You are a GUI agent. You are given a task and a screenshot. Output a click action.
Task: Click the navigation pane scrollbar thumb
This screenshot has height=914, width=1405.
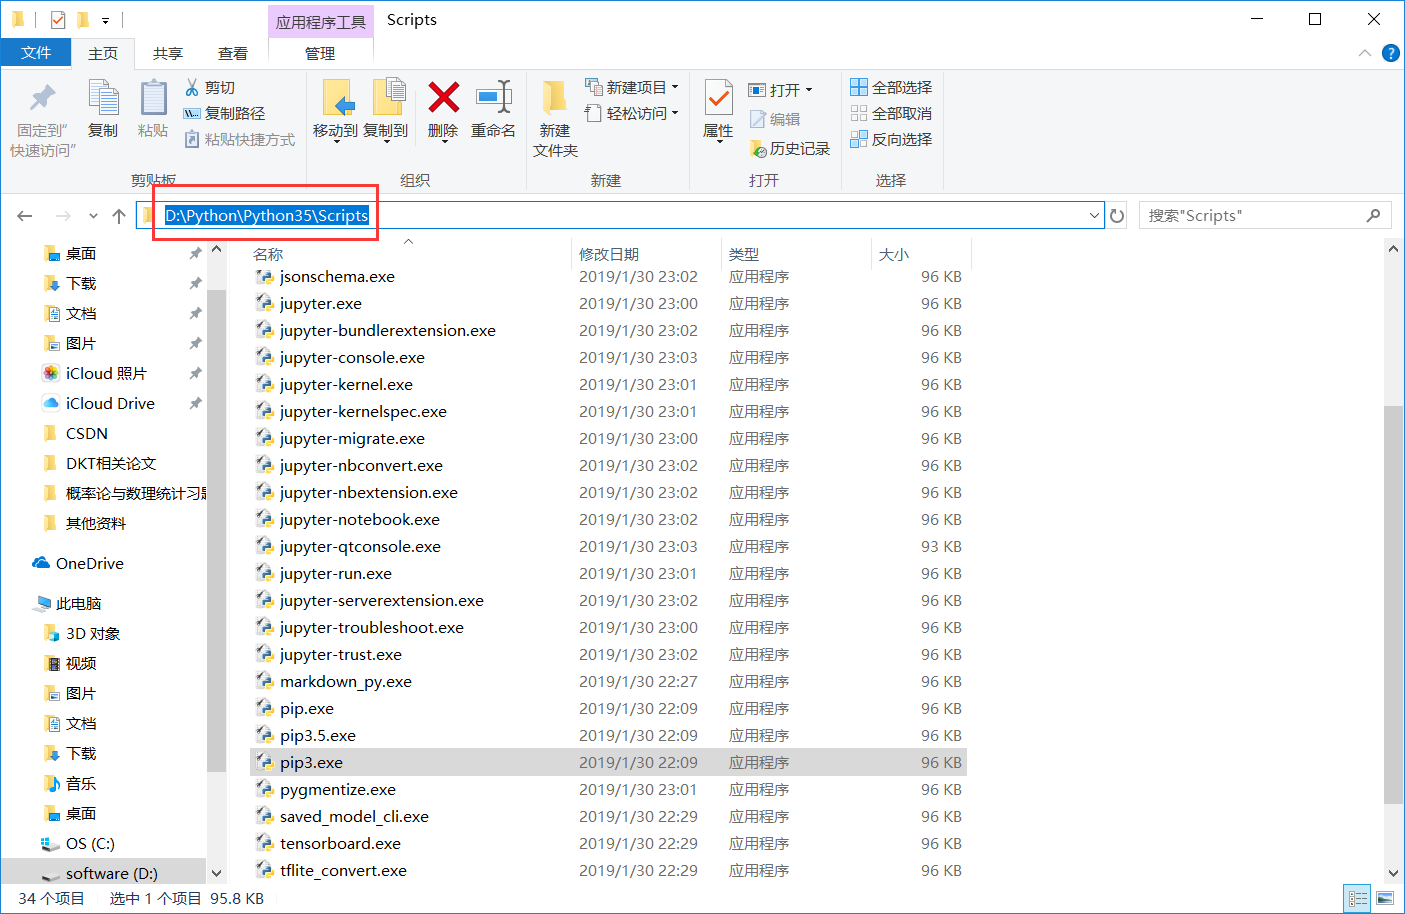coord(216,530)
